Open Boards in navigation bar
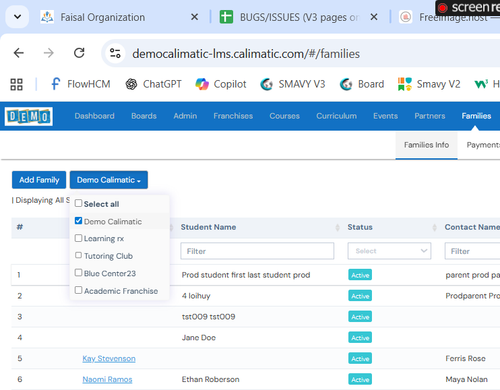The image size is (500, 390). [144, 116]
